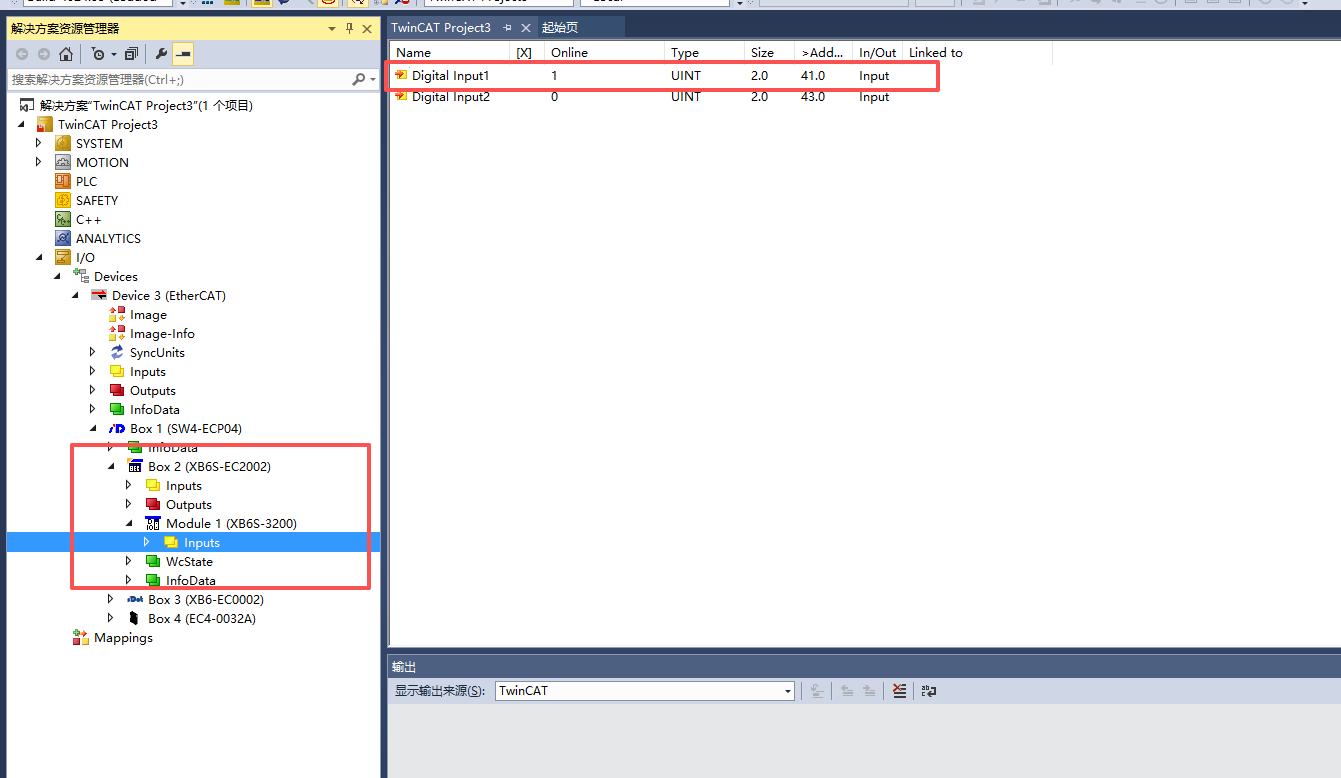Open Properties with the wrench icon
The height and width of the screenshot is (778, 1341).
click(161, 54)
